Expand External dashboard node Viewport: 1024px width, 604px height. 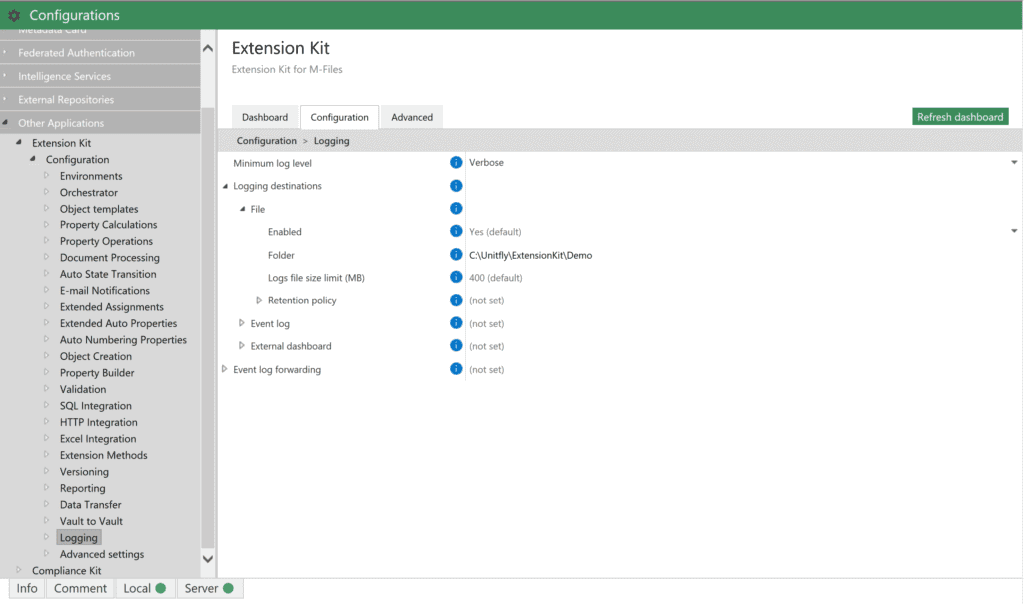click(x=242, y=346)
